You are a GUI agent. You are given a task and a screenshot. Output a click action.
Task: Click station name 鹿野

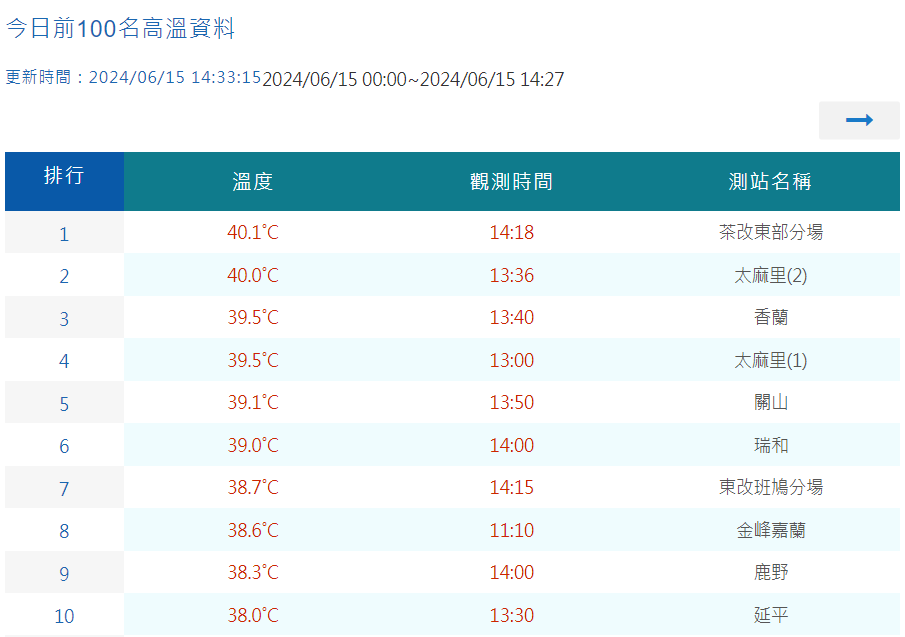pyautogui.click(x=771, y=572)
